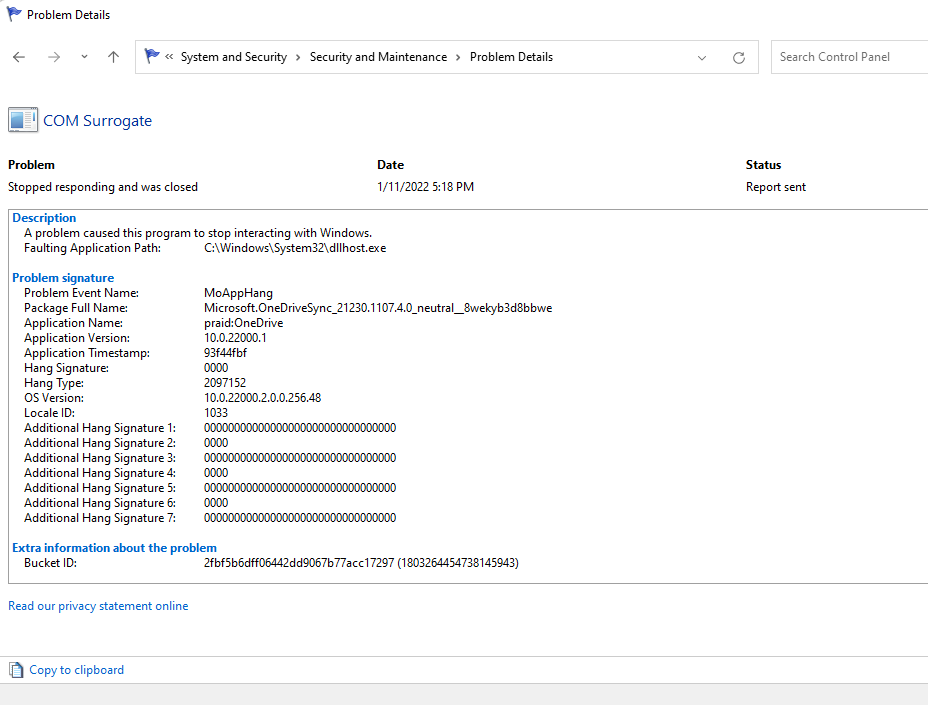
Task: Go to Security and Maintenance breadcrumb
Action: [x=378, y=57]
